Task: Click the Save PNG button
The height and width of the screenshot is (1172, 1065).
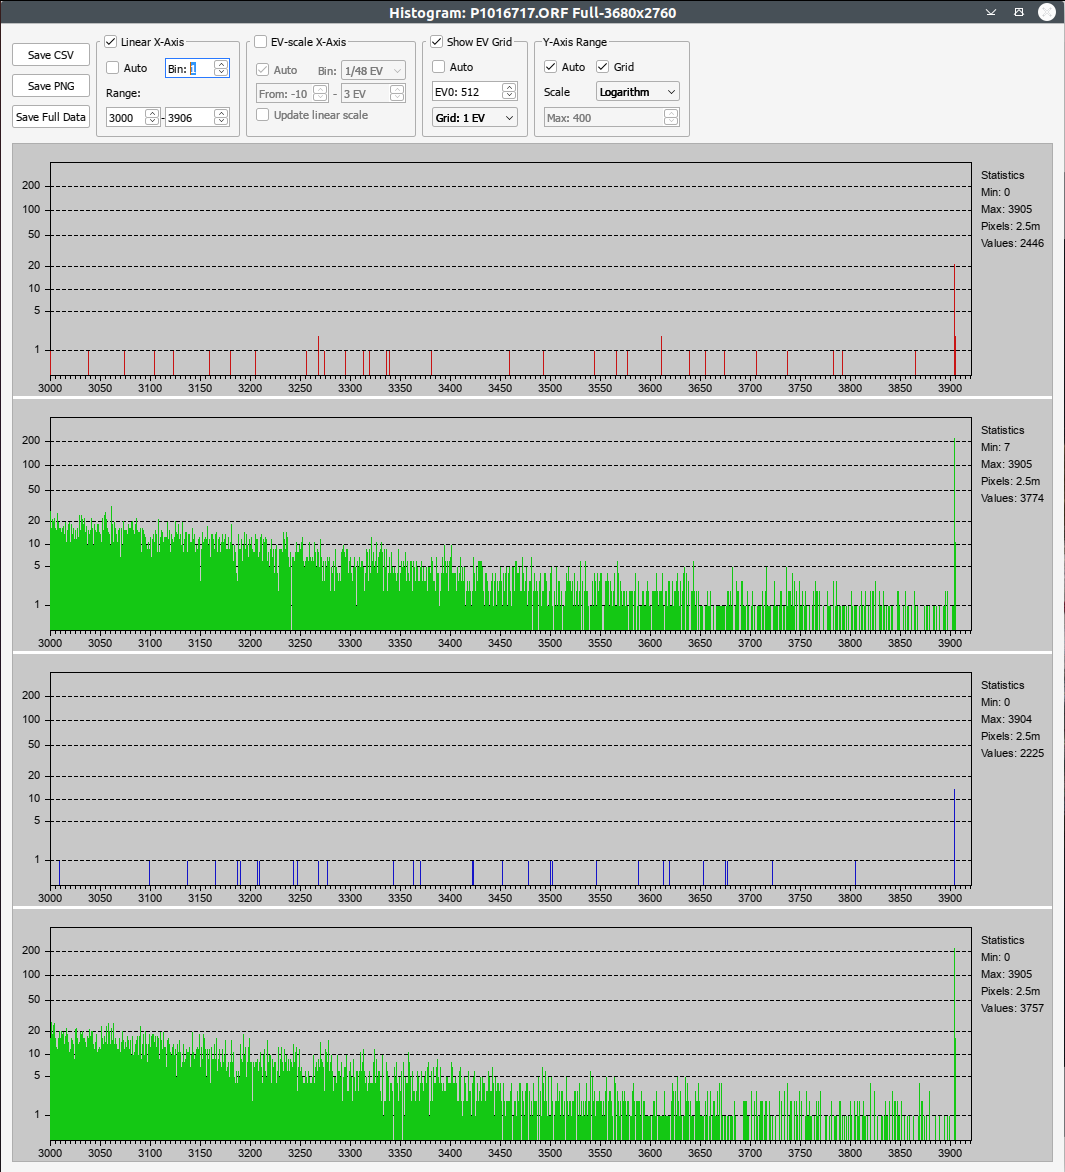Action: [x=51, y=86]
